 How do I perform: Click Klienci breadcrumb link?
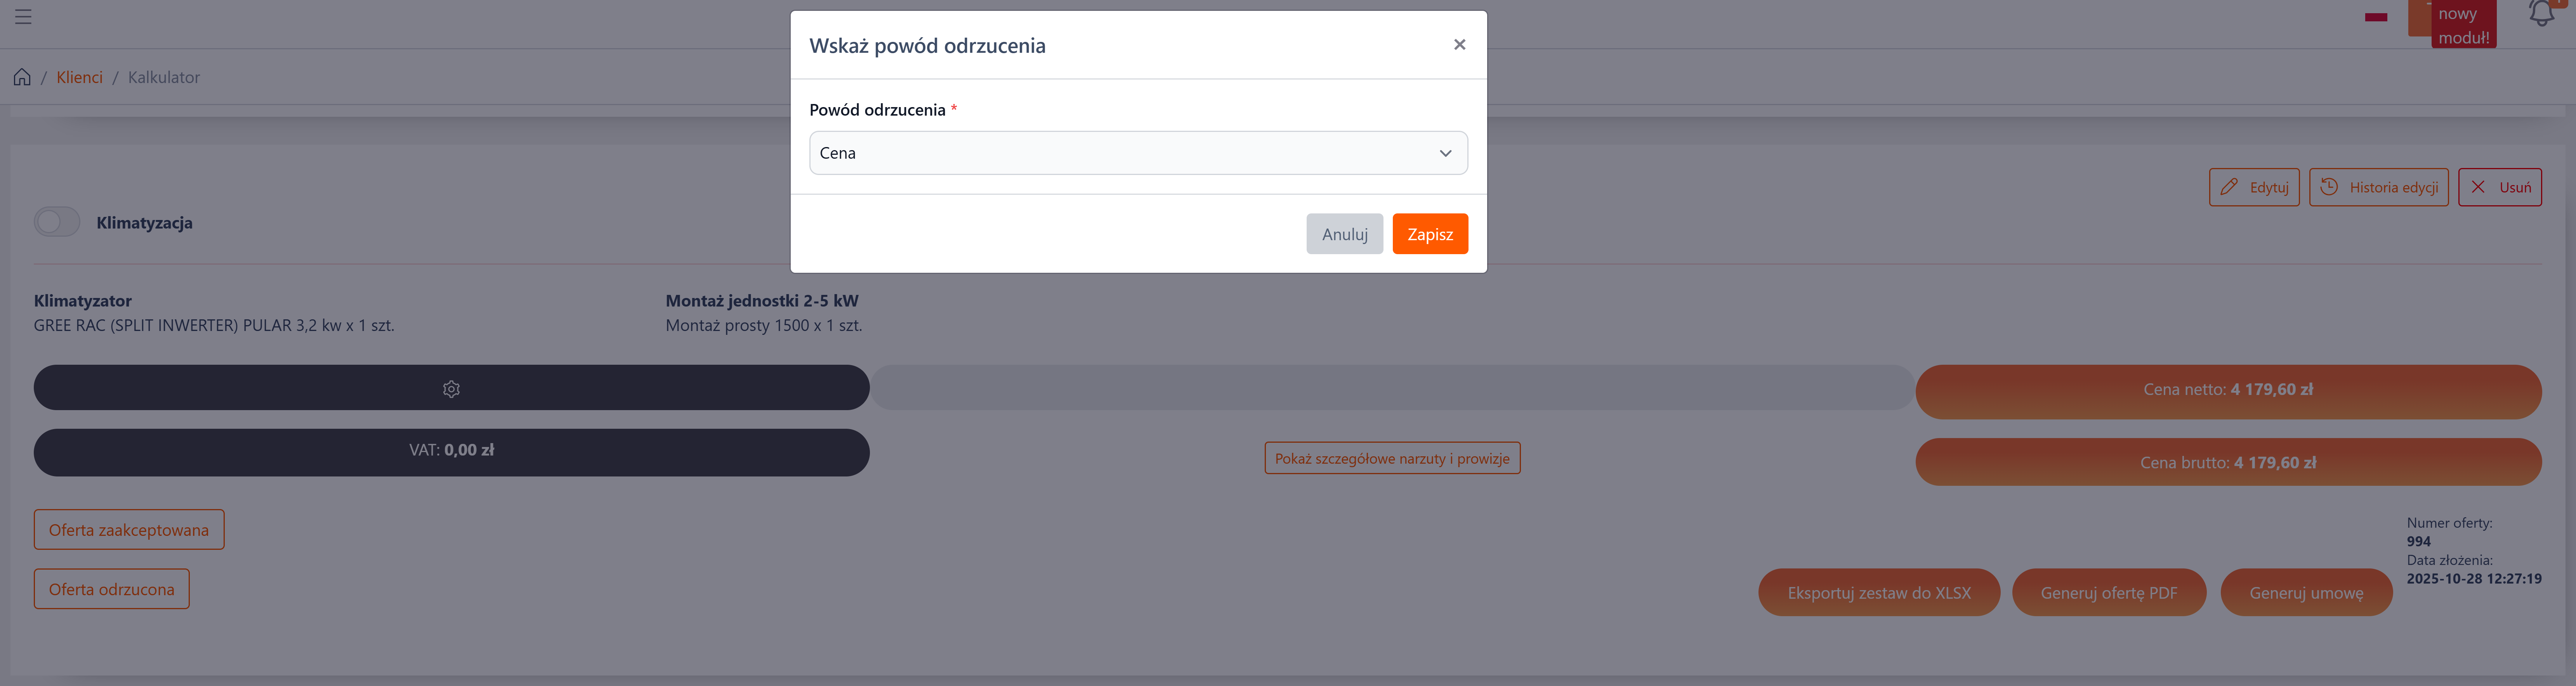79,77
